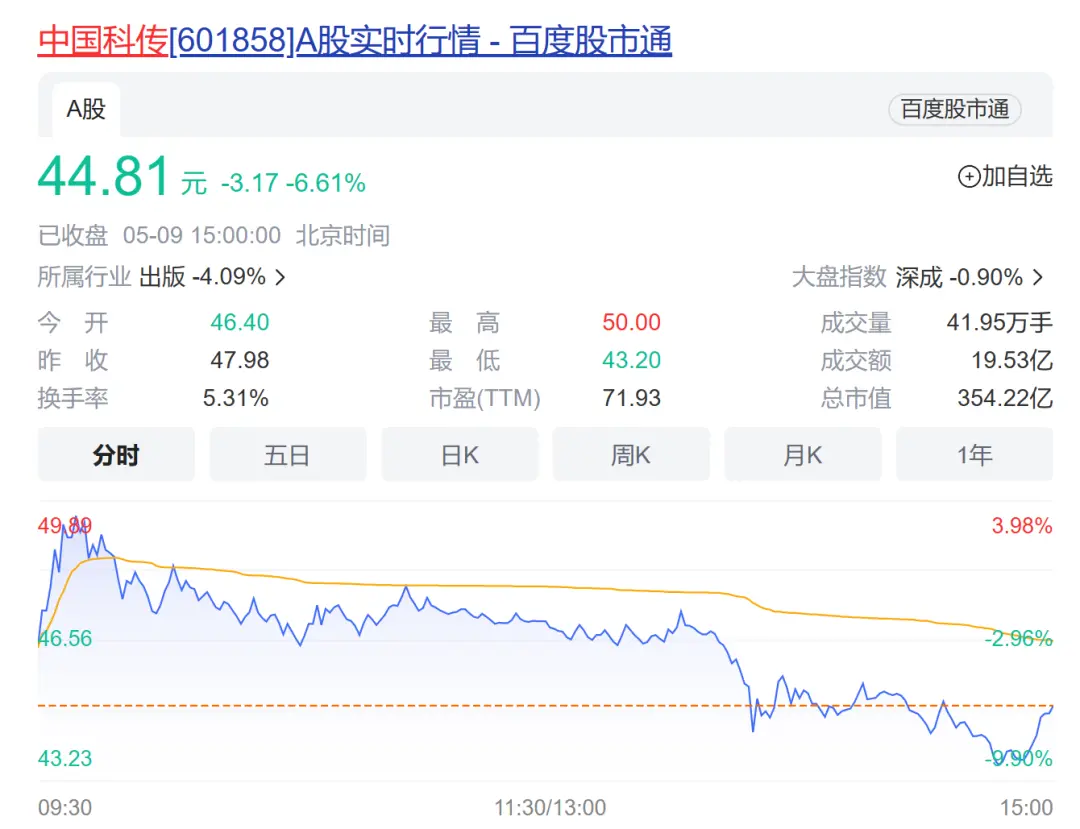Click the 百度股市通 badge button

pos(955,109)
